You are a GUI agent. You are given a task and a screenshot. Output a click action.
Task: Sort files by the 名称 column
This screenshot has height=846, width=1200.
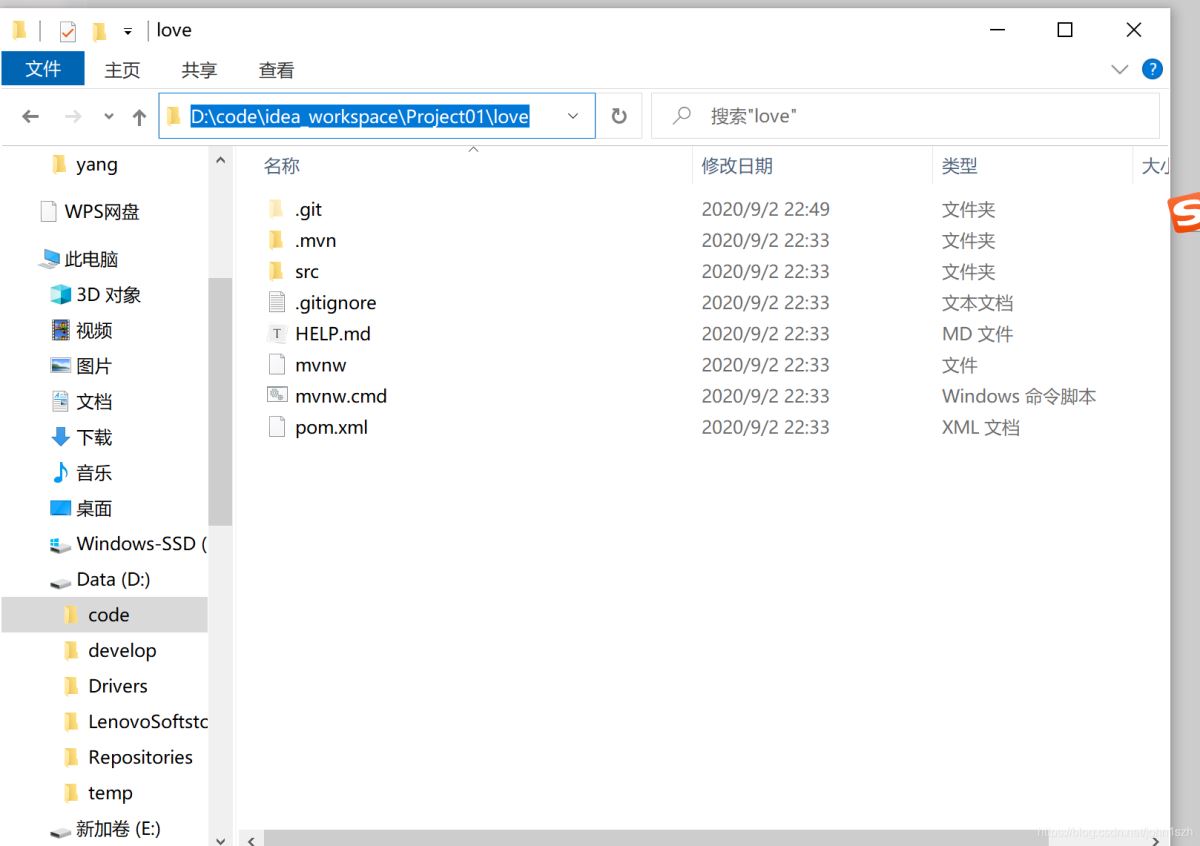281,165
